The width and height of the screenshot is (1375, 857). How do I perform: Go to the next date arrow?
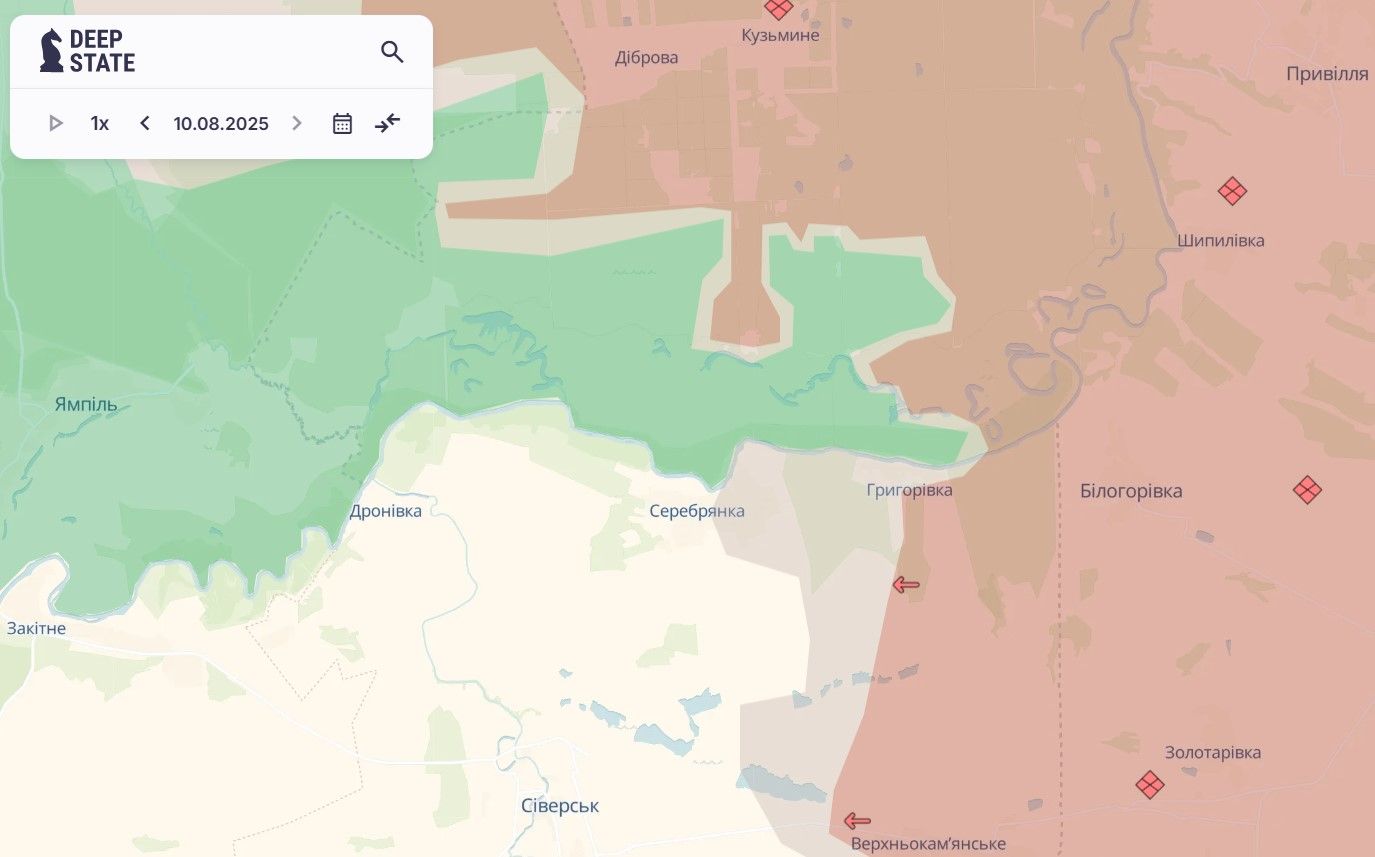297,124
